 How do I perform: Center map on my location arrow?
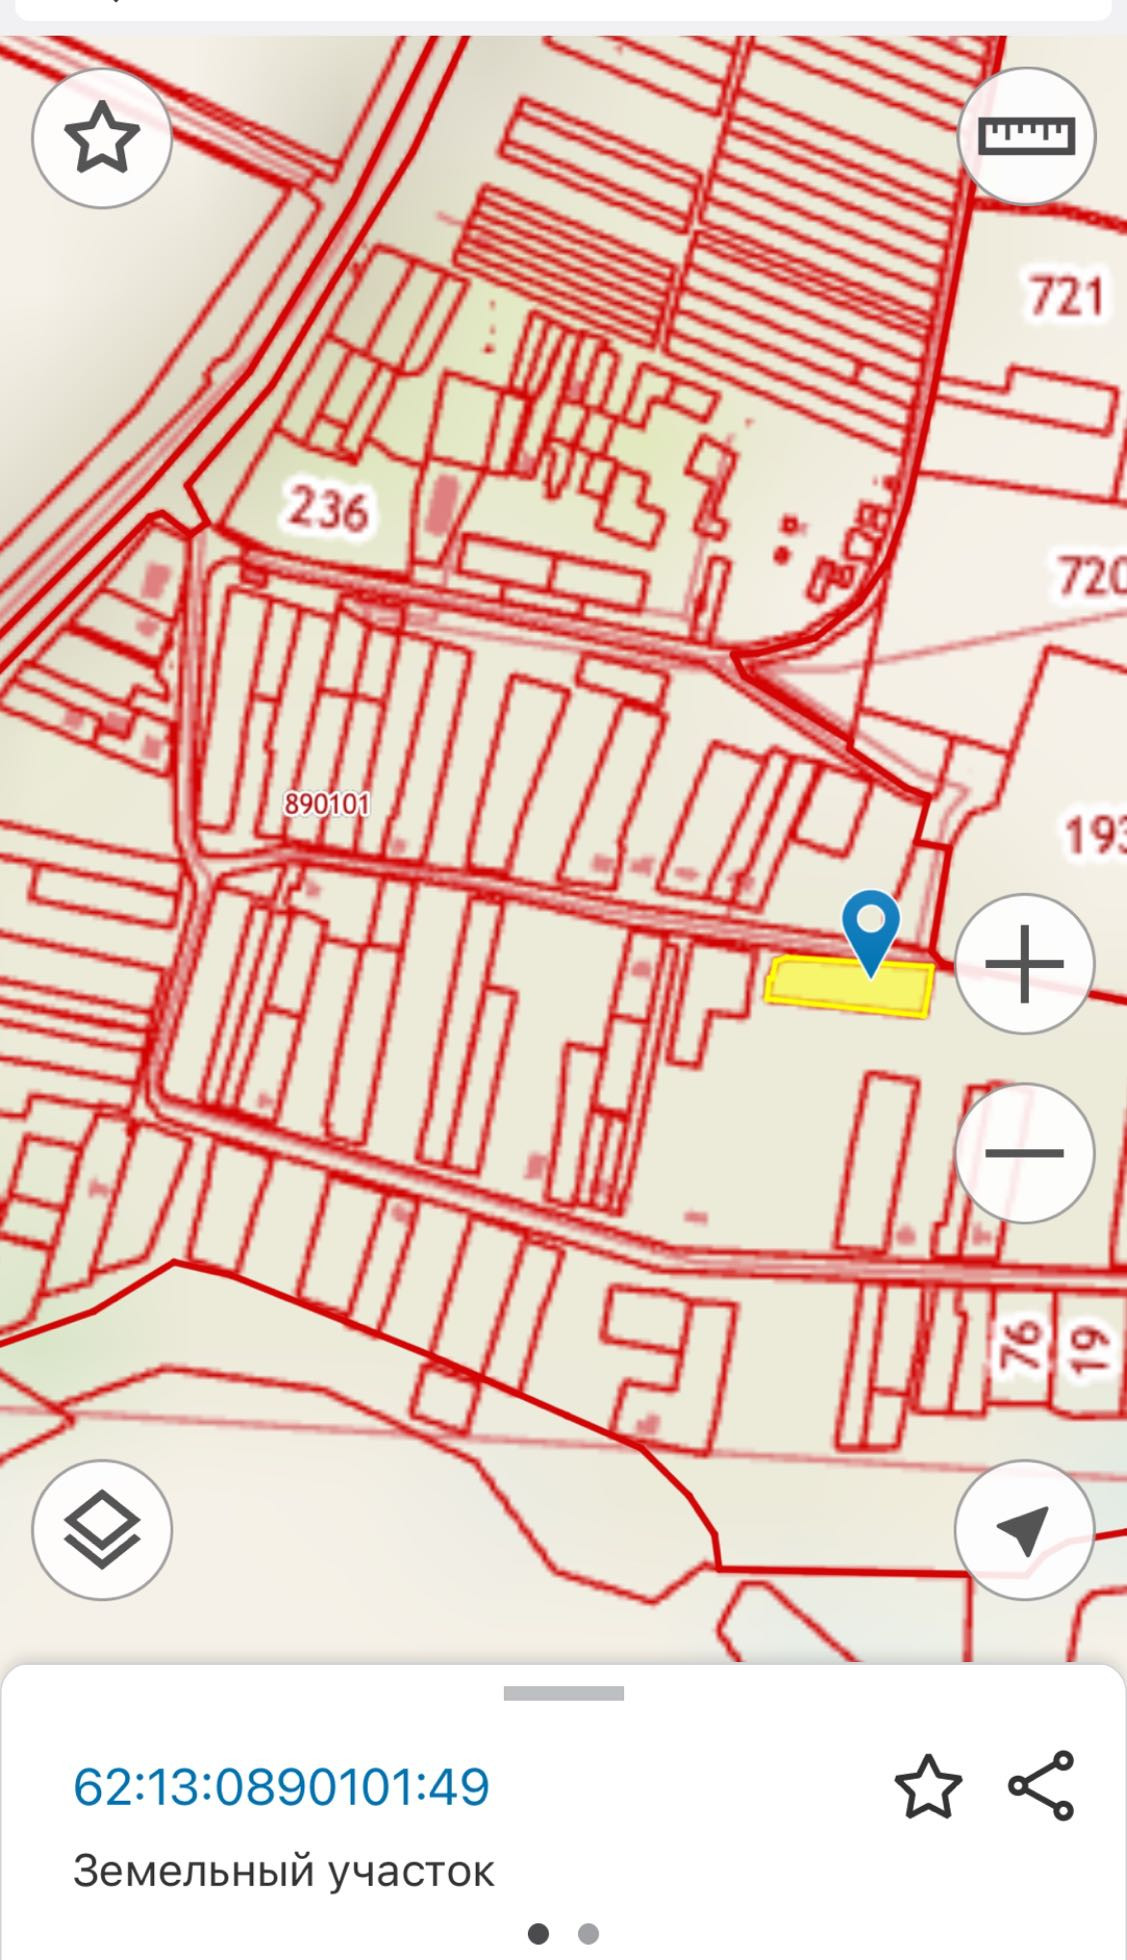1024,1530
